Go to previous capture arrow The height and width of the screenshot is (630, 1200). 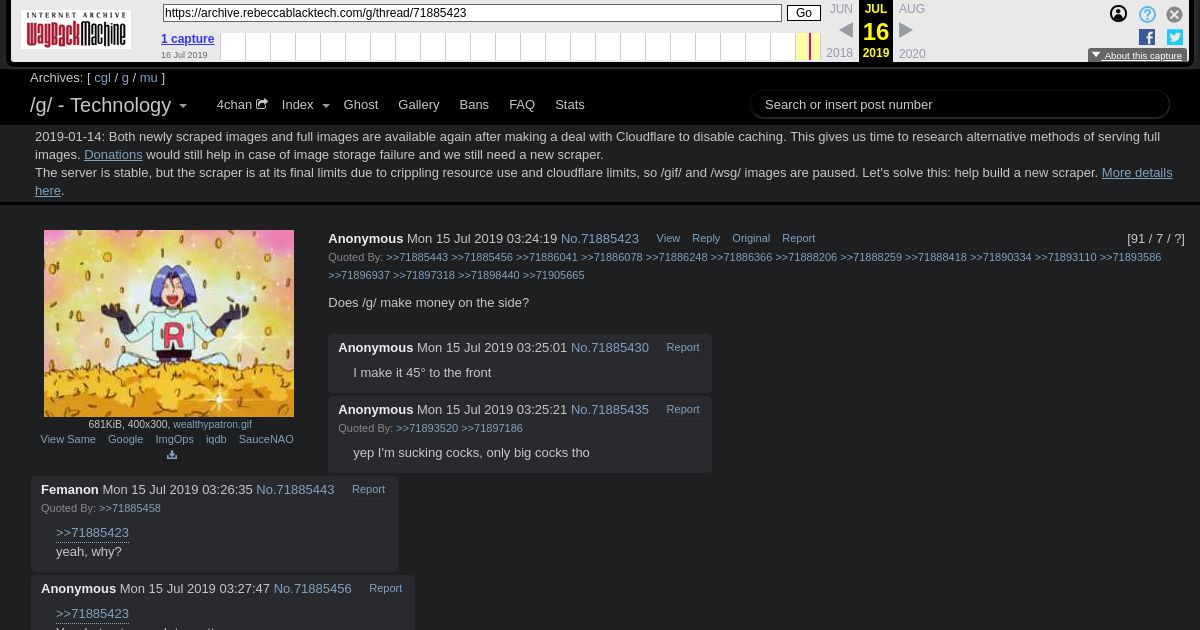pyautogui.click(x=846, y=31)
